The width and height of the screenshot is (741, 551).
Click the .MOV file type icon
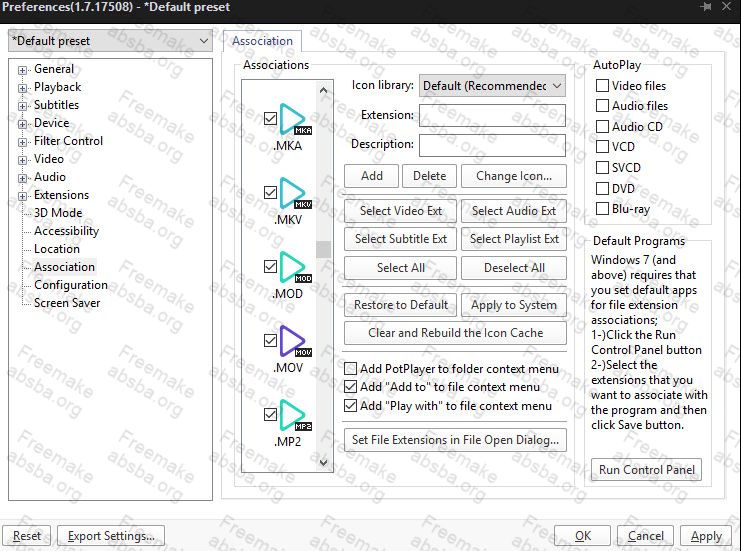coord(295,341)
